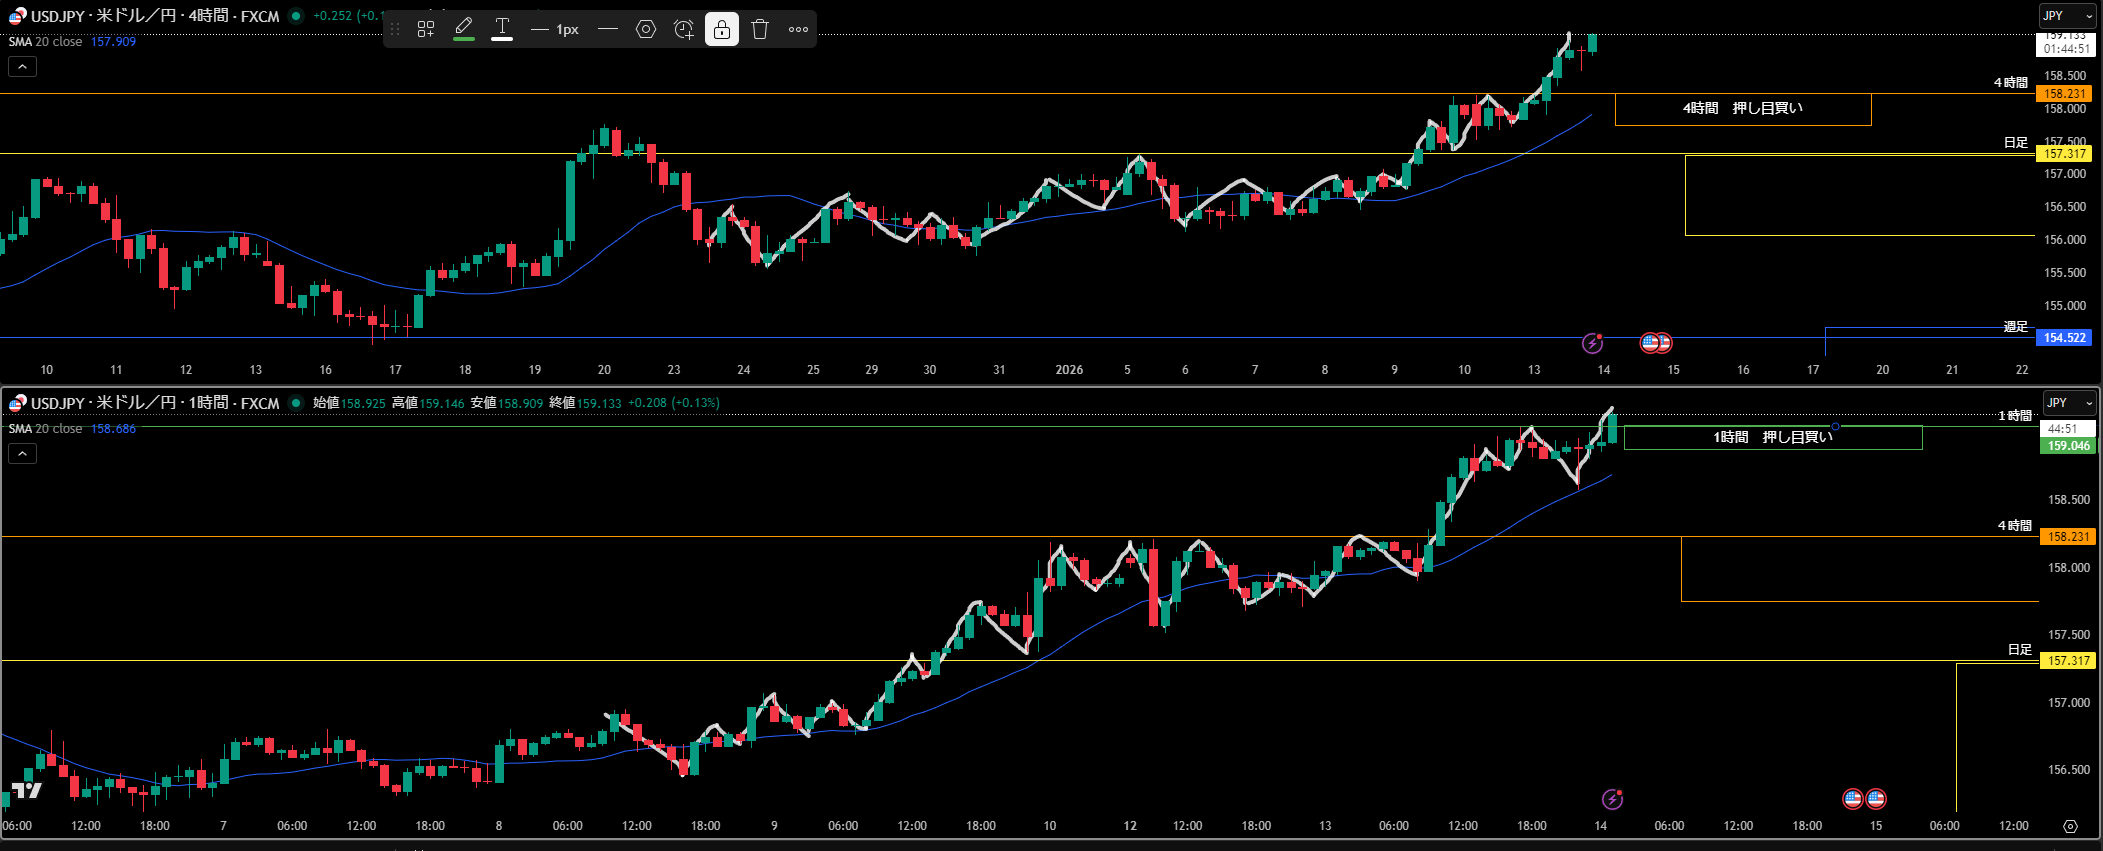The width and height of the screenshot is (2103, 851).
Task: Click the purple lightning event on upper chart
Action: (1592, 344)
